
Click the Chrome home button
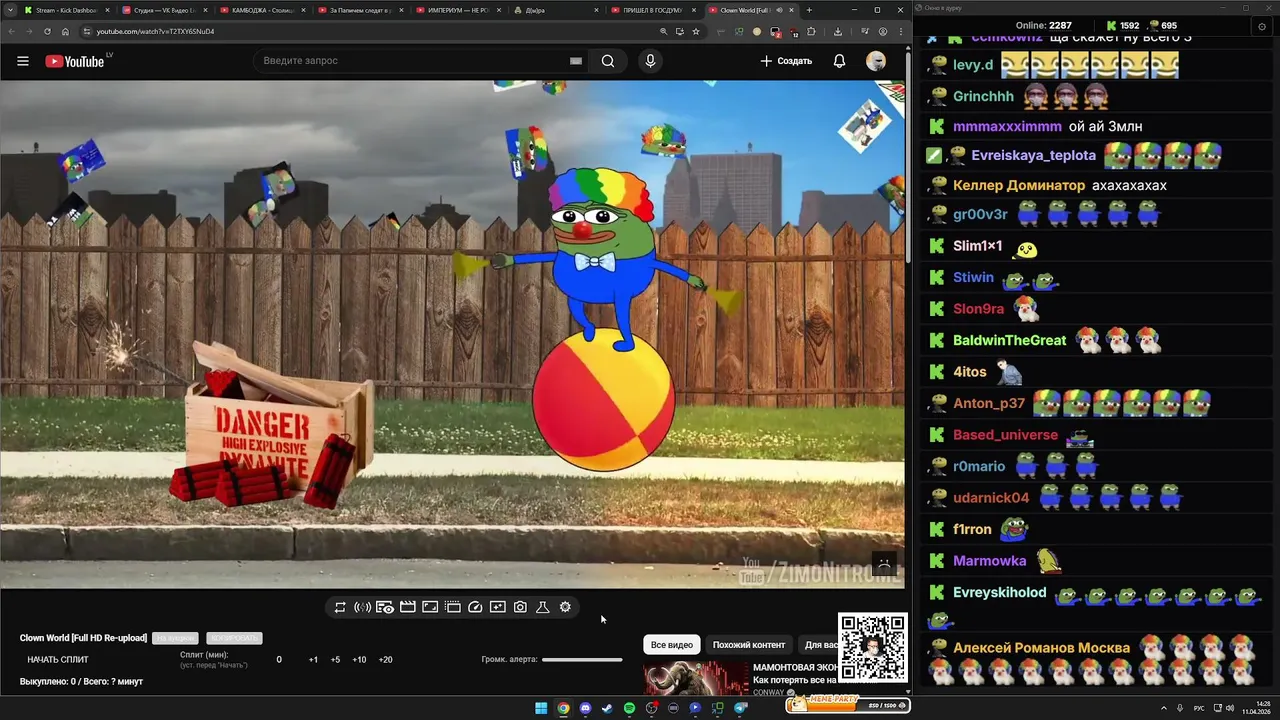65,31
